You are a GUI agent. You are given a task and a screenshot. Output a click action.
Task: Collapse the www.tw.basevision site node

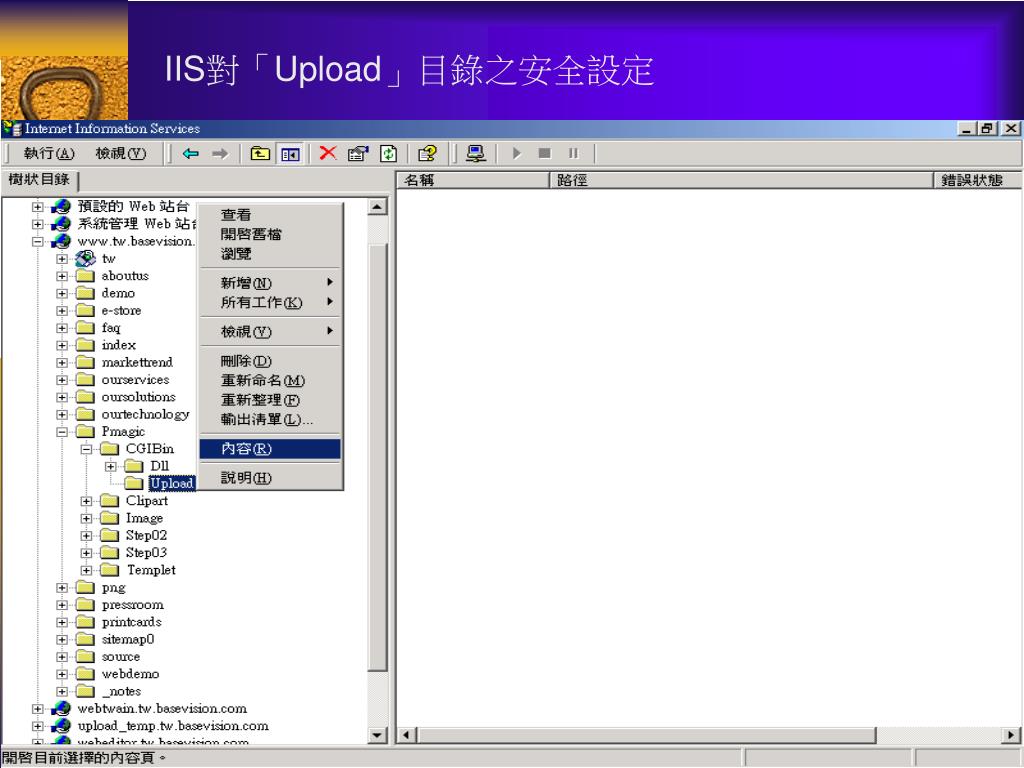(x=37, y=242)
